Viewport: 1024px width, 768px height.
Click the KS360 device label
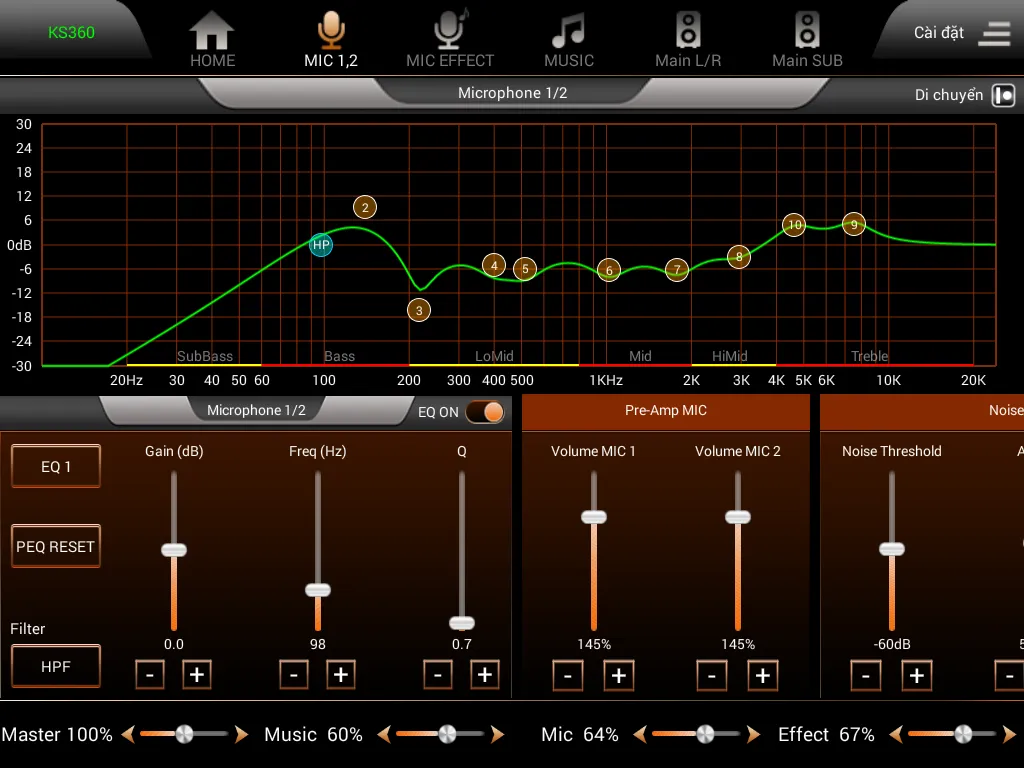coord(71,32)
